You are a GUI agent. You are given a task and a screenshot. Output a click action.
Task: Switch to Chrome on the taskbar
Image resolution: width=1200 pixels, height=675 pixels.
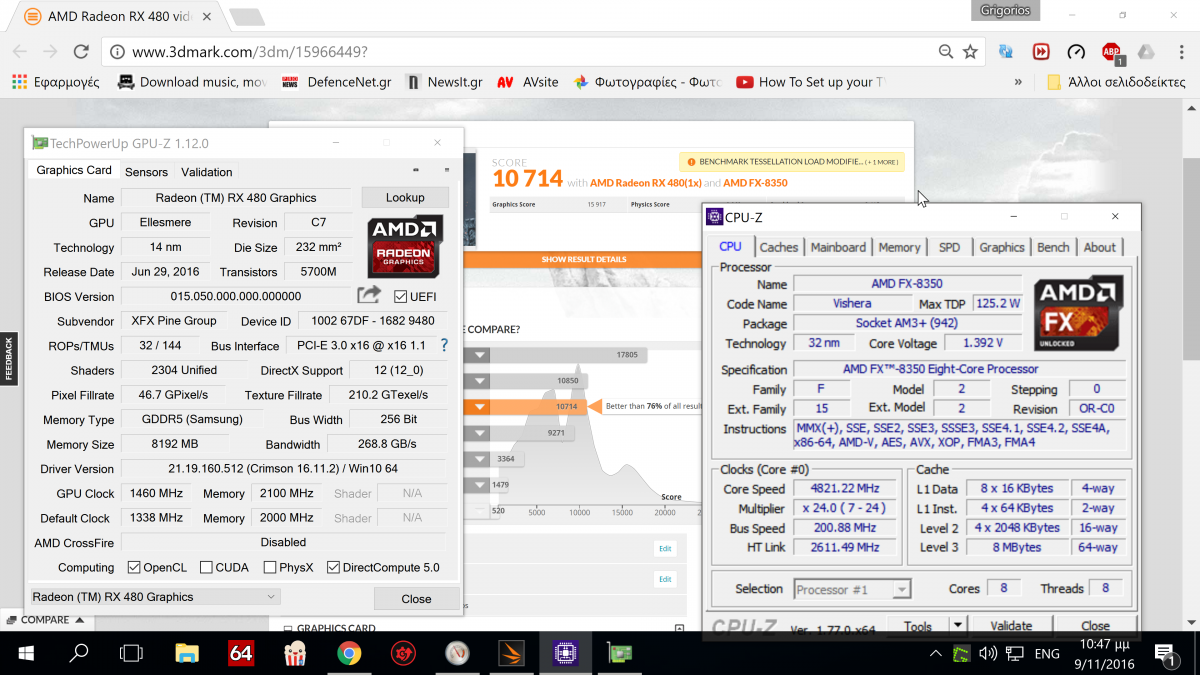click(348, 654)
